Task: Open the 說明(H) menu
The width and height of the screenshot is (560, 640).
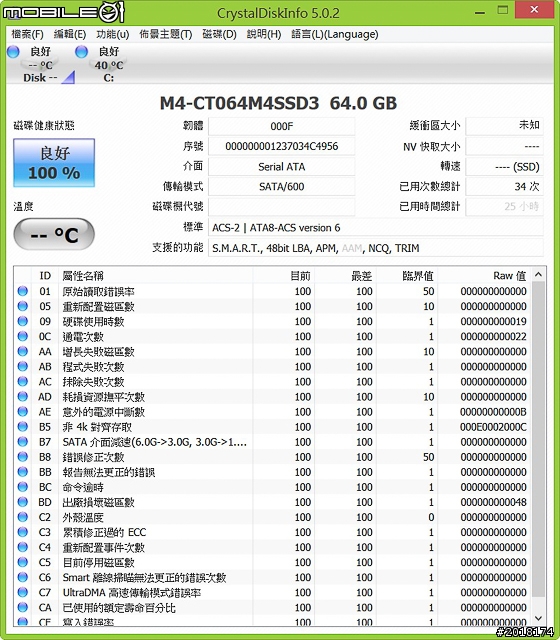Action: (x=264, y=34)
